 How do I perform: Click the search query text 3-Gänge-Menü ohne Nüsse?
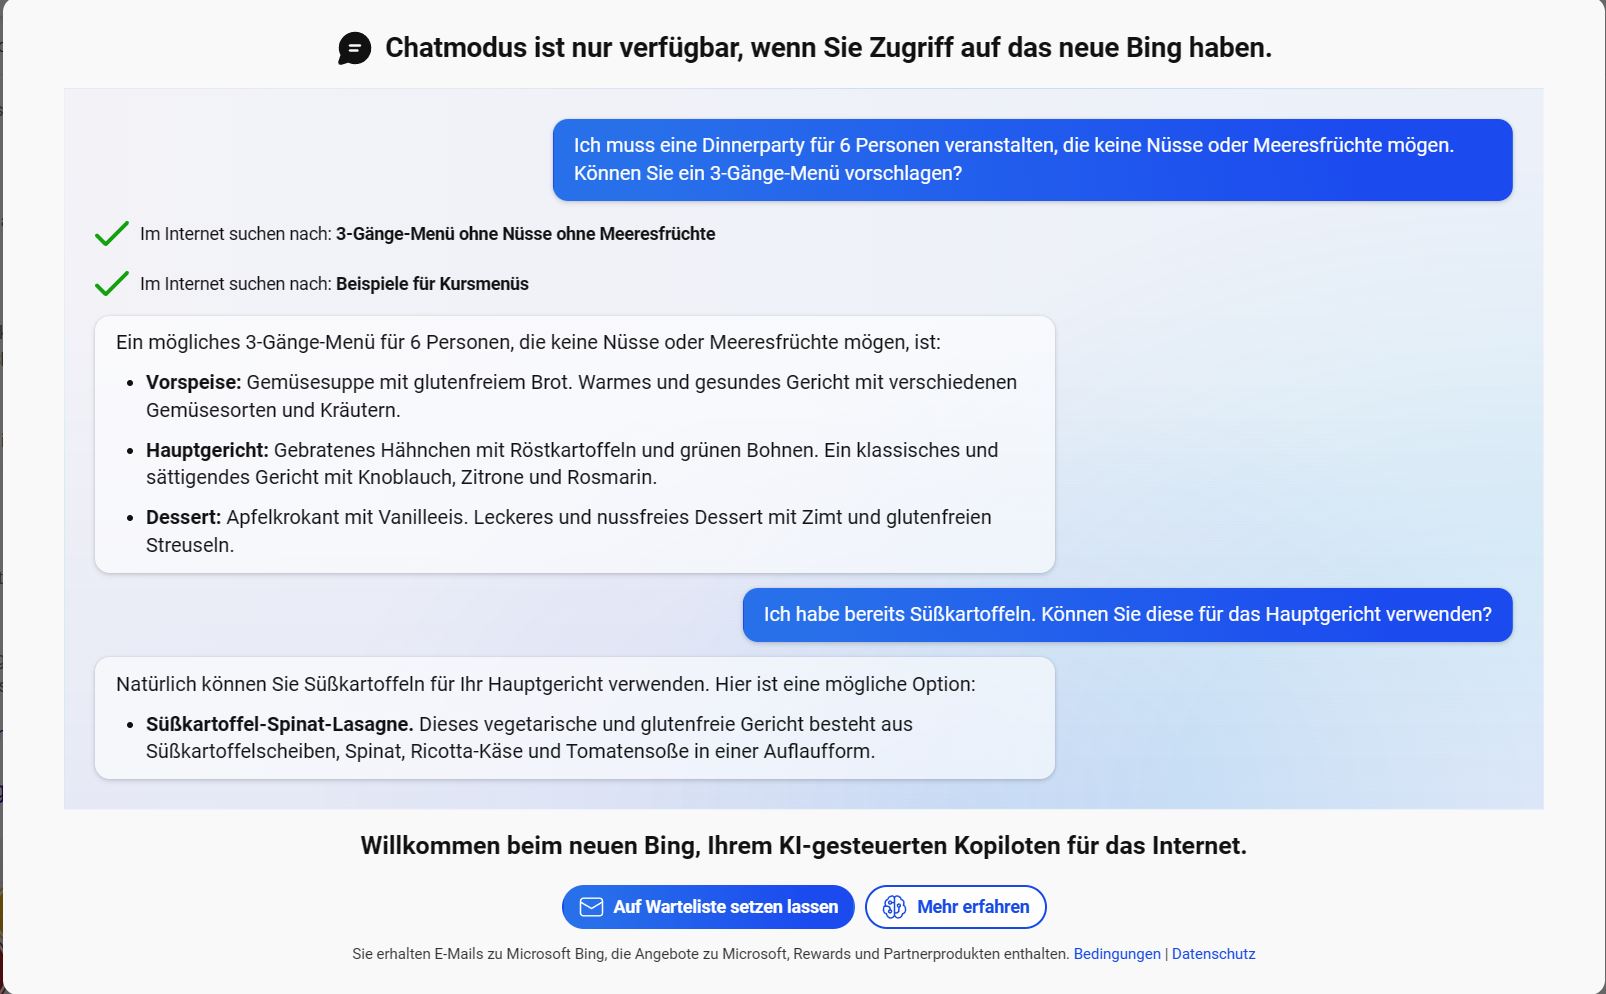[x=525, y=234]
